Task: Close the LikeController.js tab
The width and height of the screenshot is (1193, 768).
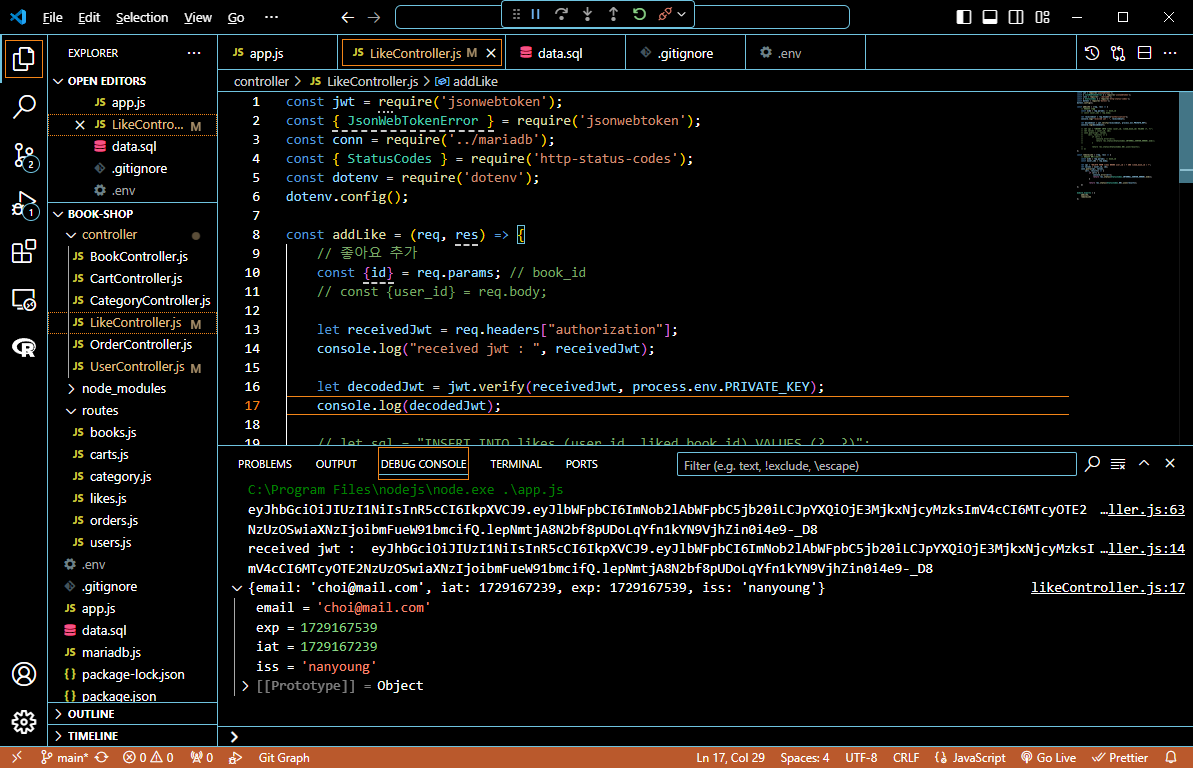Action: (492, 53)
